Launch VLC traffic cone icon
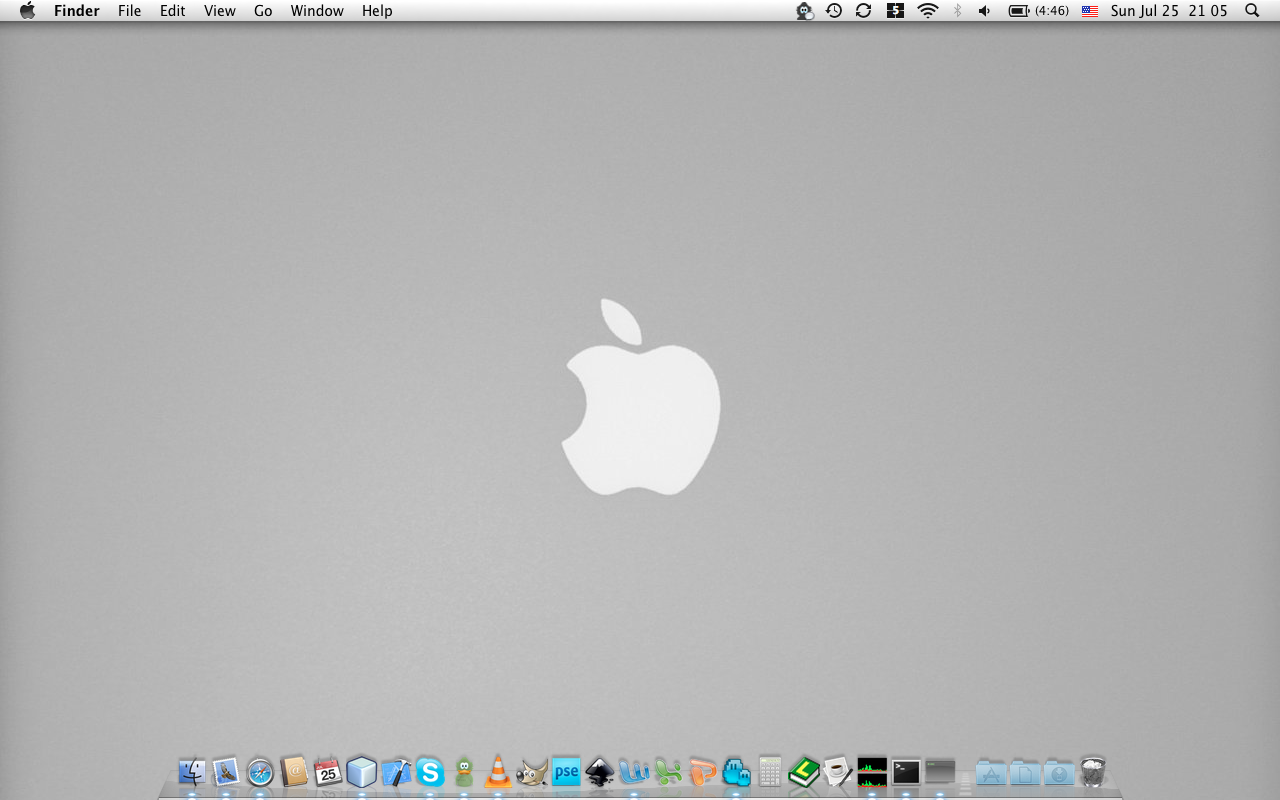Image resolution: width=1280 pixels, height=800 pixels. (498, 772)
